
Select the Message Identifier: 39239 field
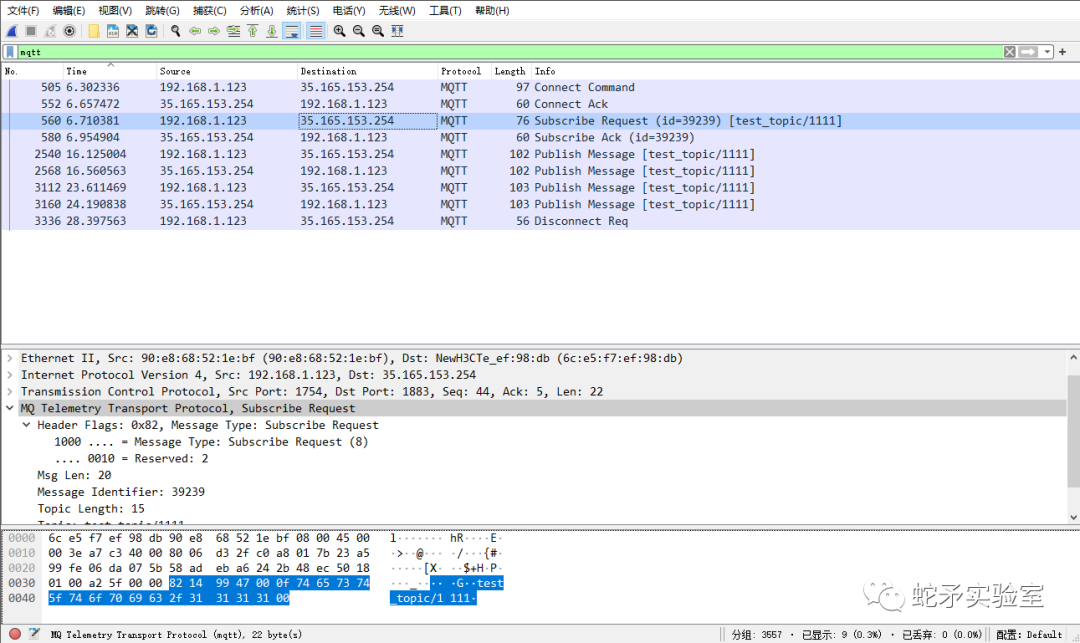pos(121,492)
